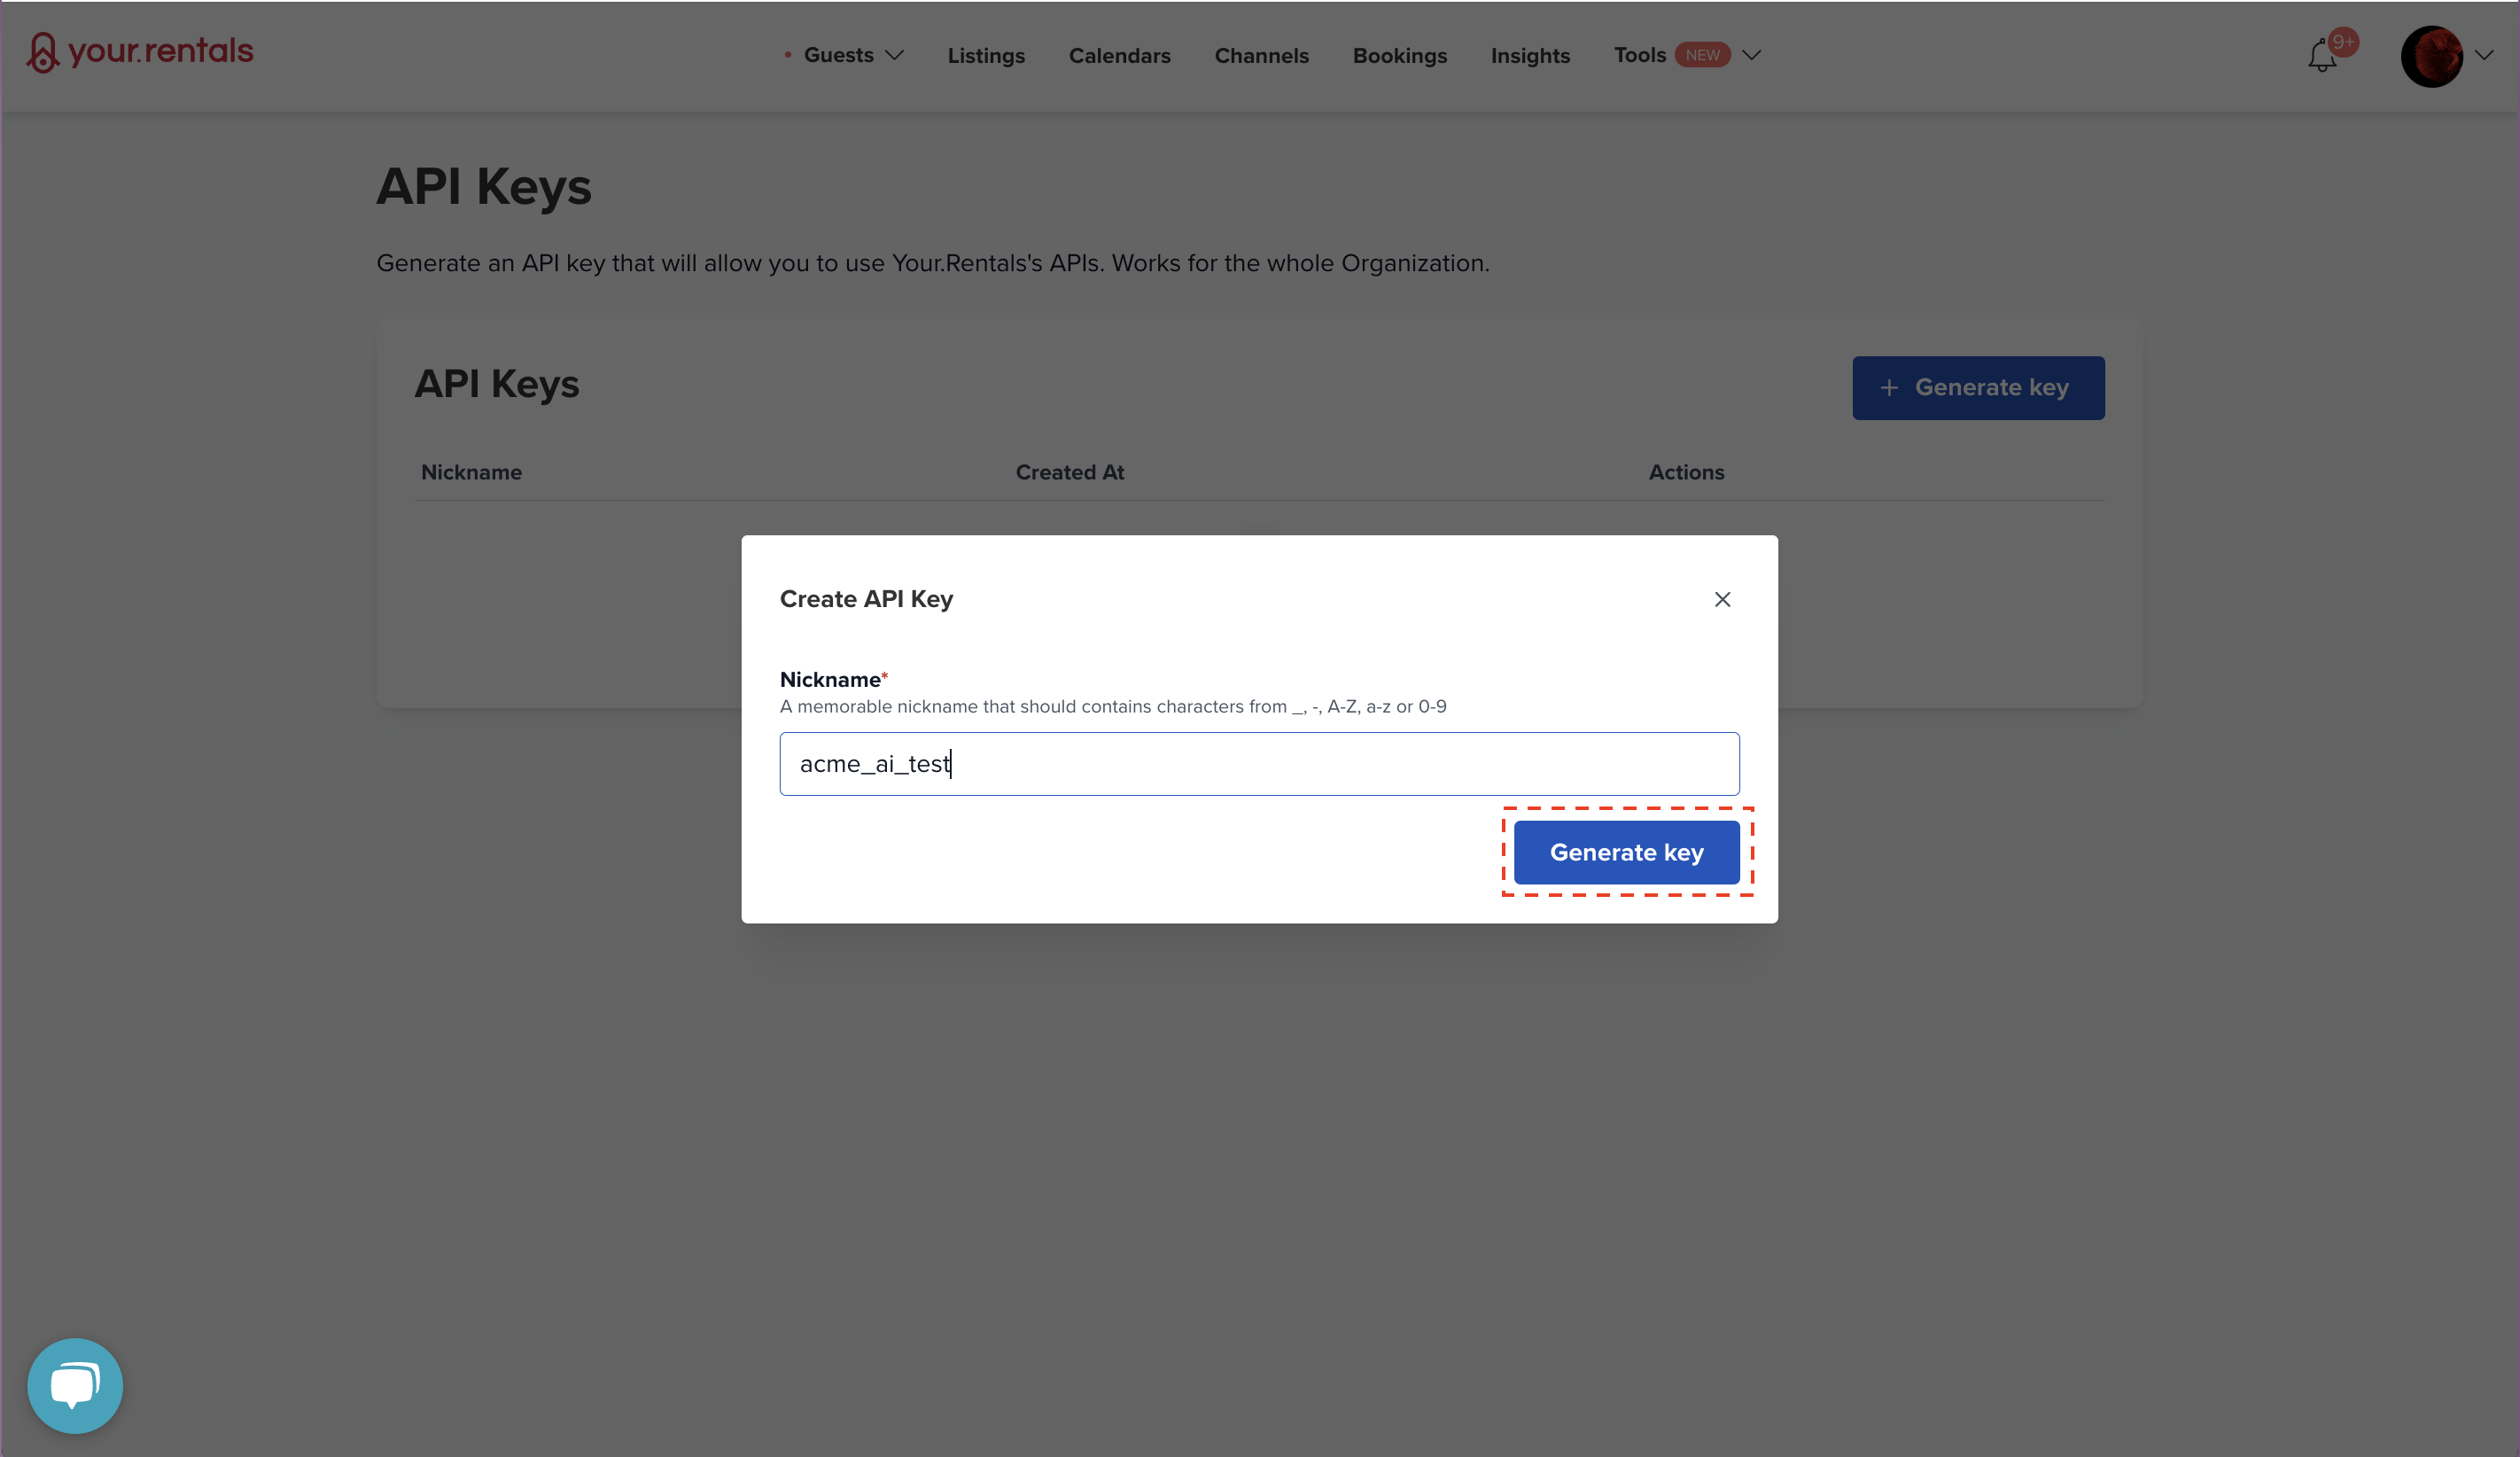Expand the Guests dropdown menu
This screenshot has height=1457, width=2520.
[x=853, y=55]
